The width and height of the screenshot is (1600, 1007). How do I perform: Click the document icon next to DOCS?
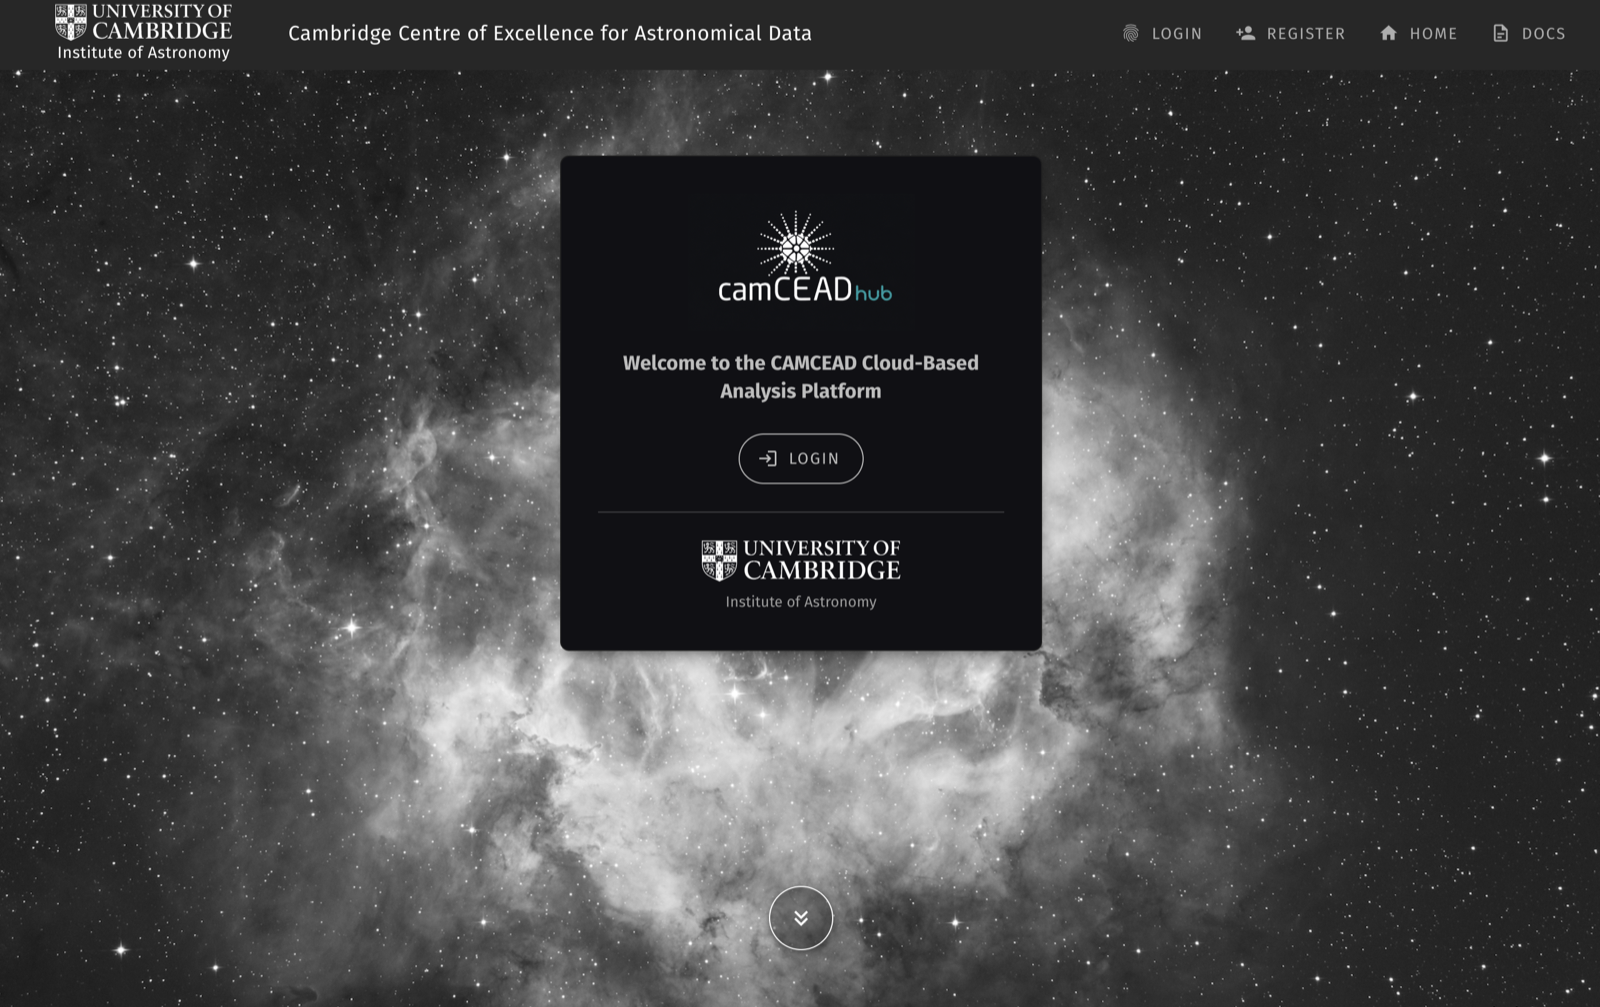coord(1500,33)
